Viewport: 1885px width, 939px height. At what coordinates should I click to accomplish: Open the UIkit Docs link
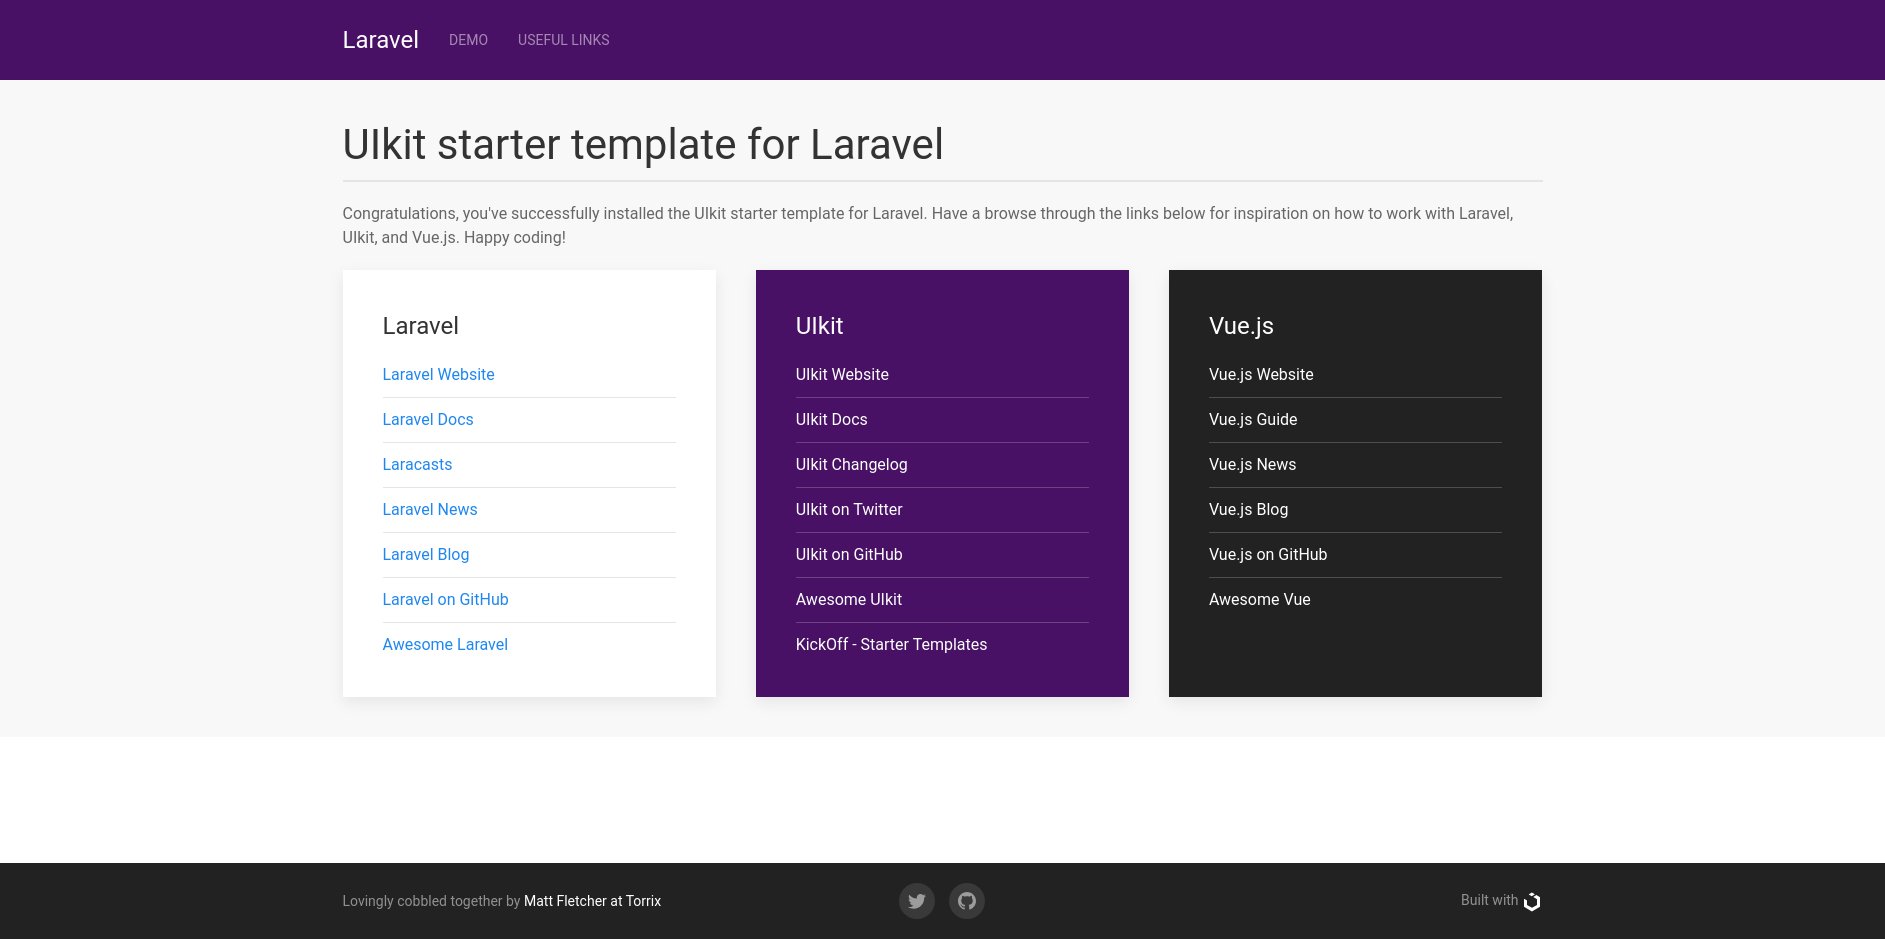coord(831,419)
